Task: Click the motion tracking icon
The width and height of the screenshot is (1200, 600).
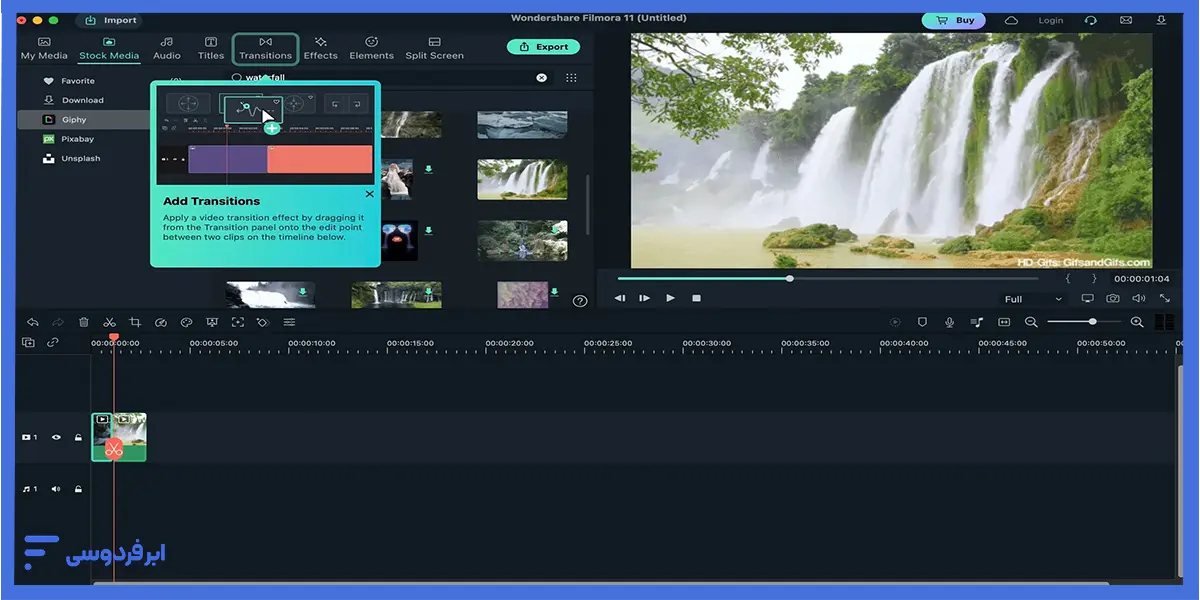Action: [237, 322]
